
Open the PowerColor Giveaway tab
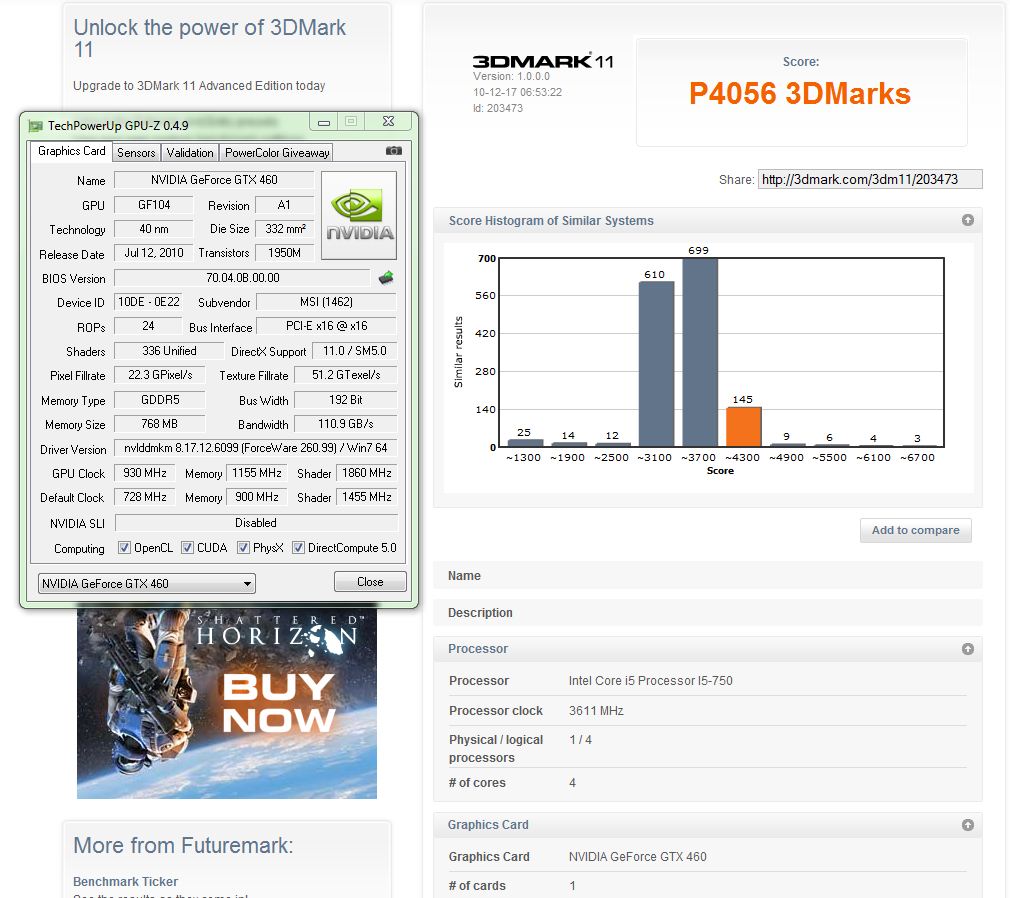(277, 153)
